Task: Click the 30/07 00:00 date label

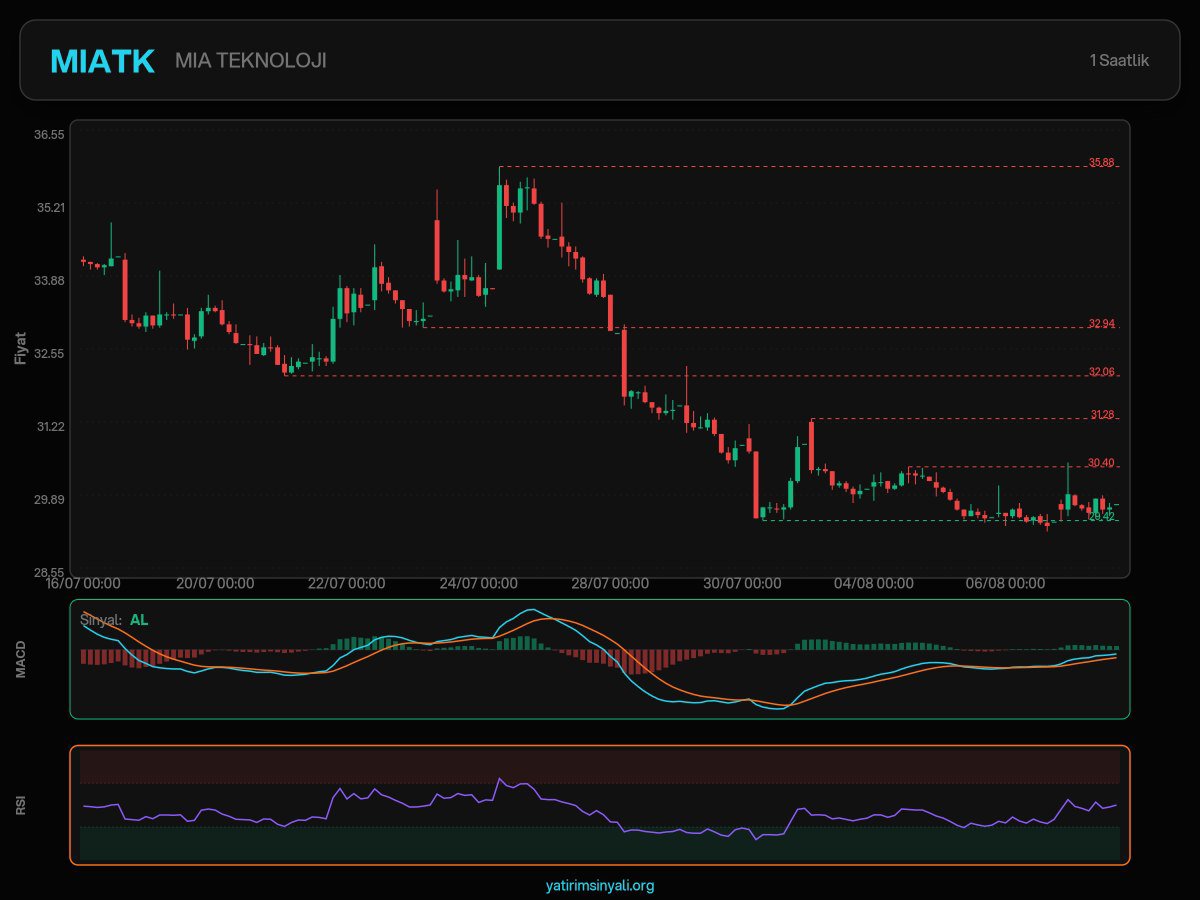Action: [x=742, y=583]
